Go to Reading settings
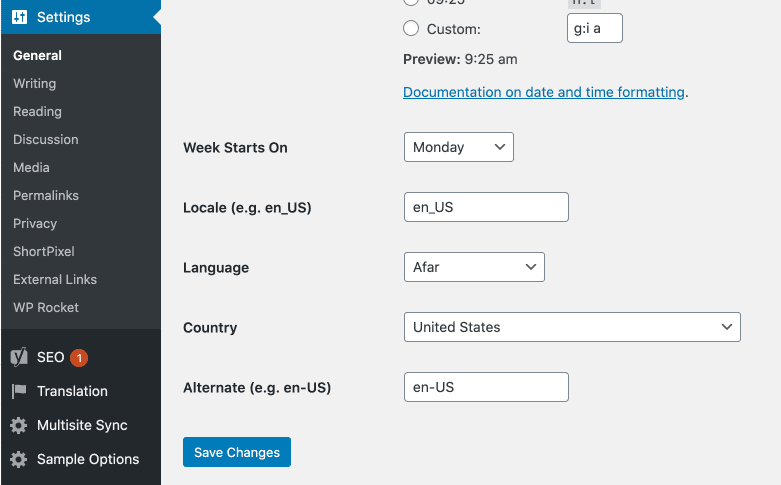The width and height of the screenshot is (781, 485). point(37,112)
